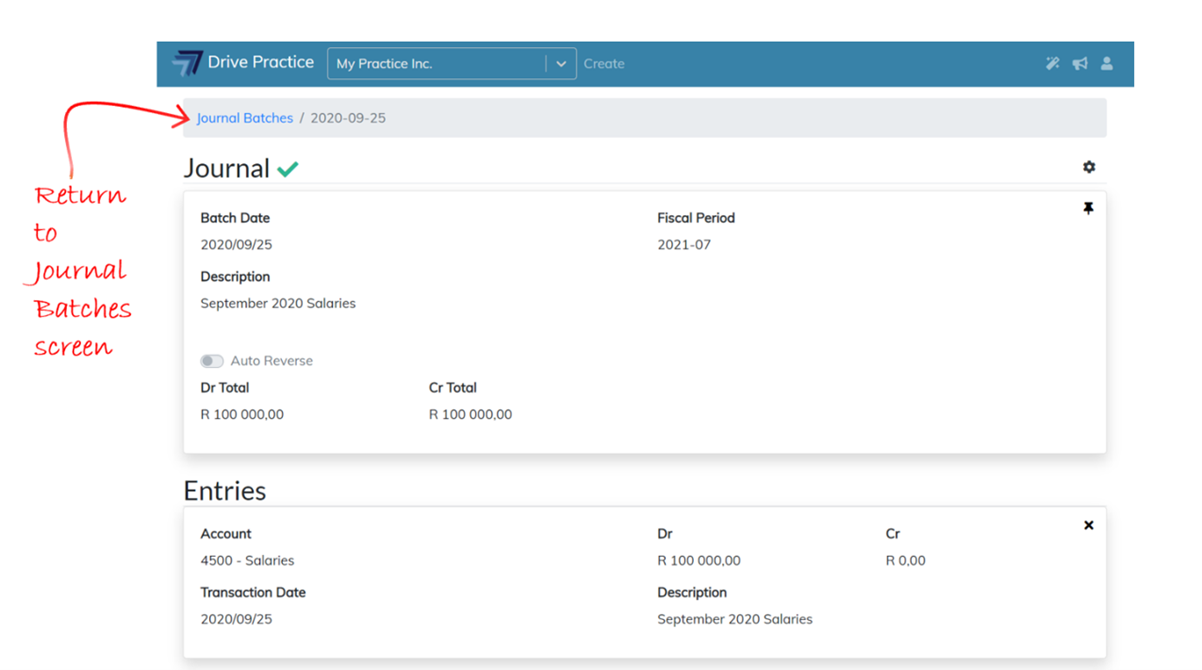This screenshot has width=1202, height=670.
Task: Remove the 4500 - Salaries entry with X
Action: 1089,525
